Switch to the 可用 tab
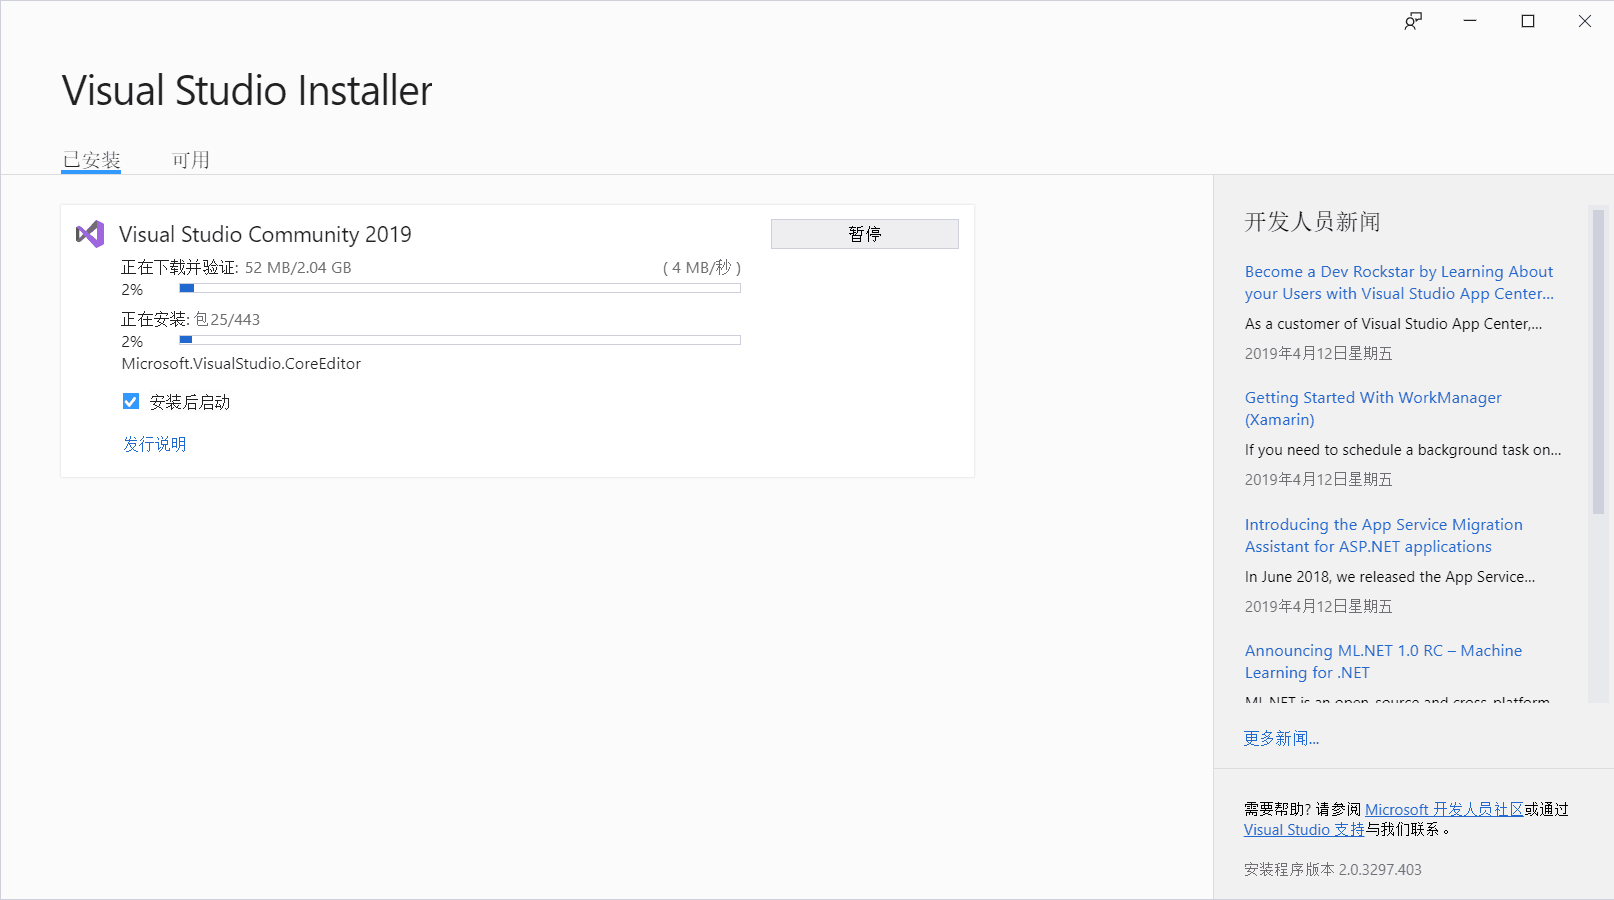1614x900 pixels. pyautogui.click(x=191, y=160)
